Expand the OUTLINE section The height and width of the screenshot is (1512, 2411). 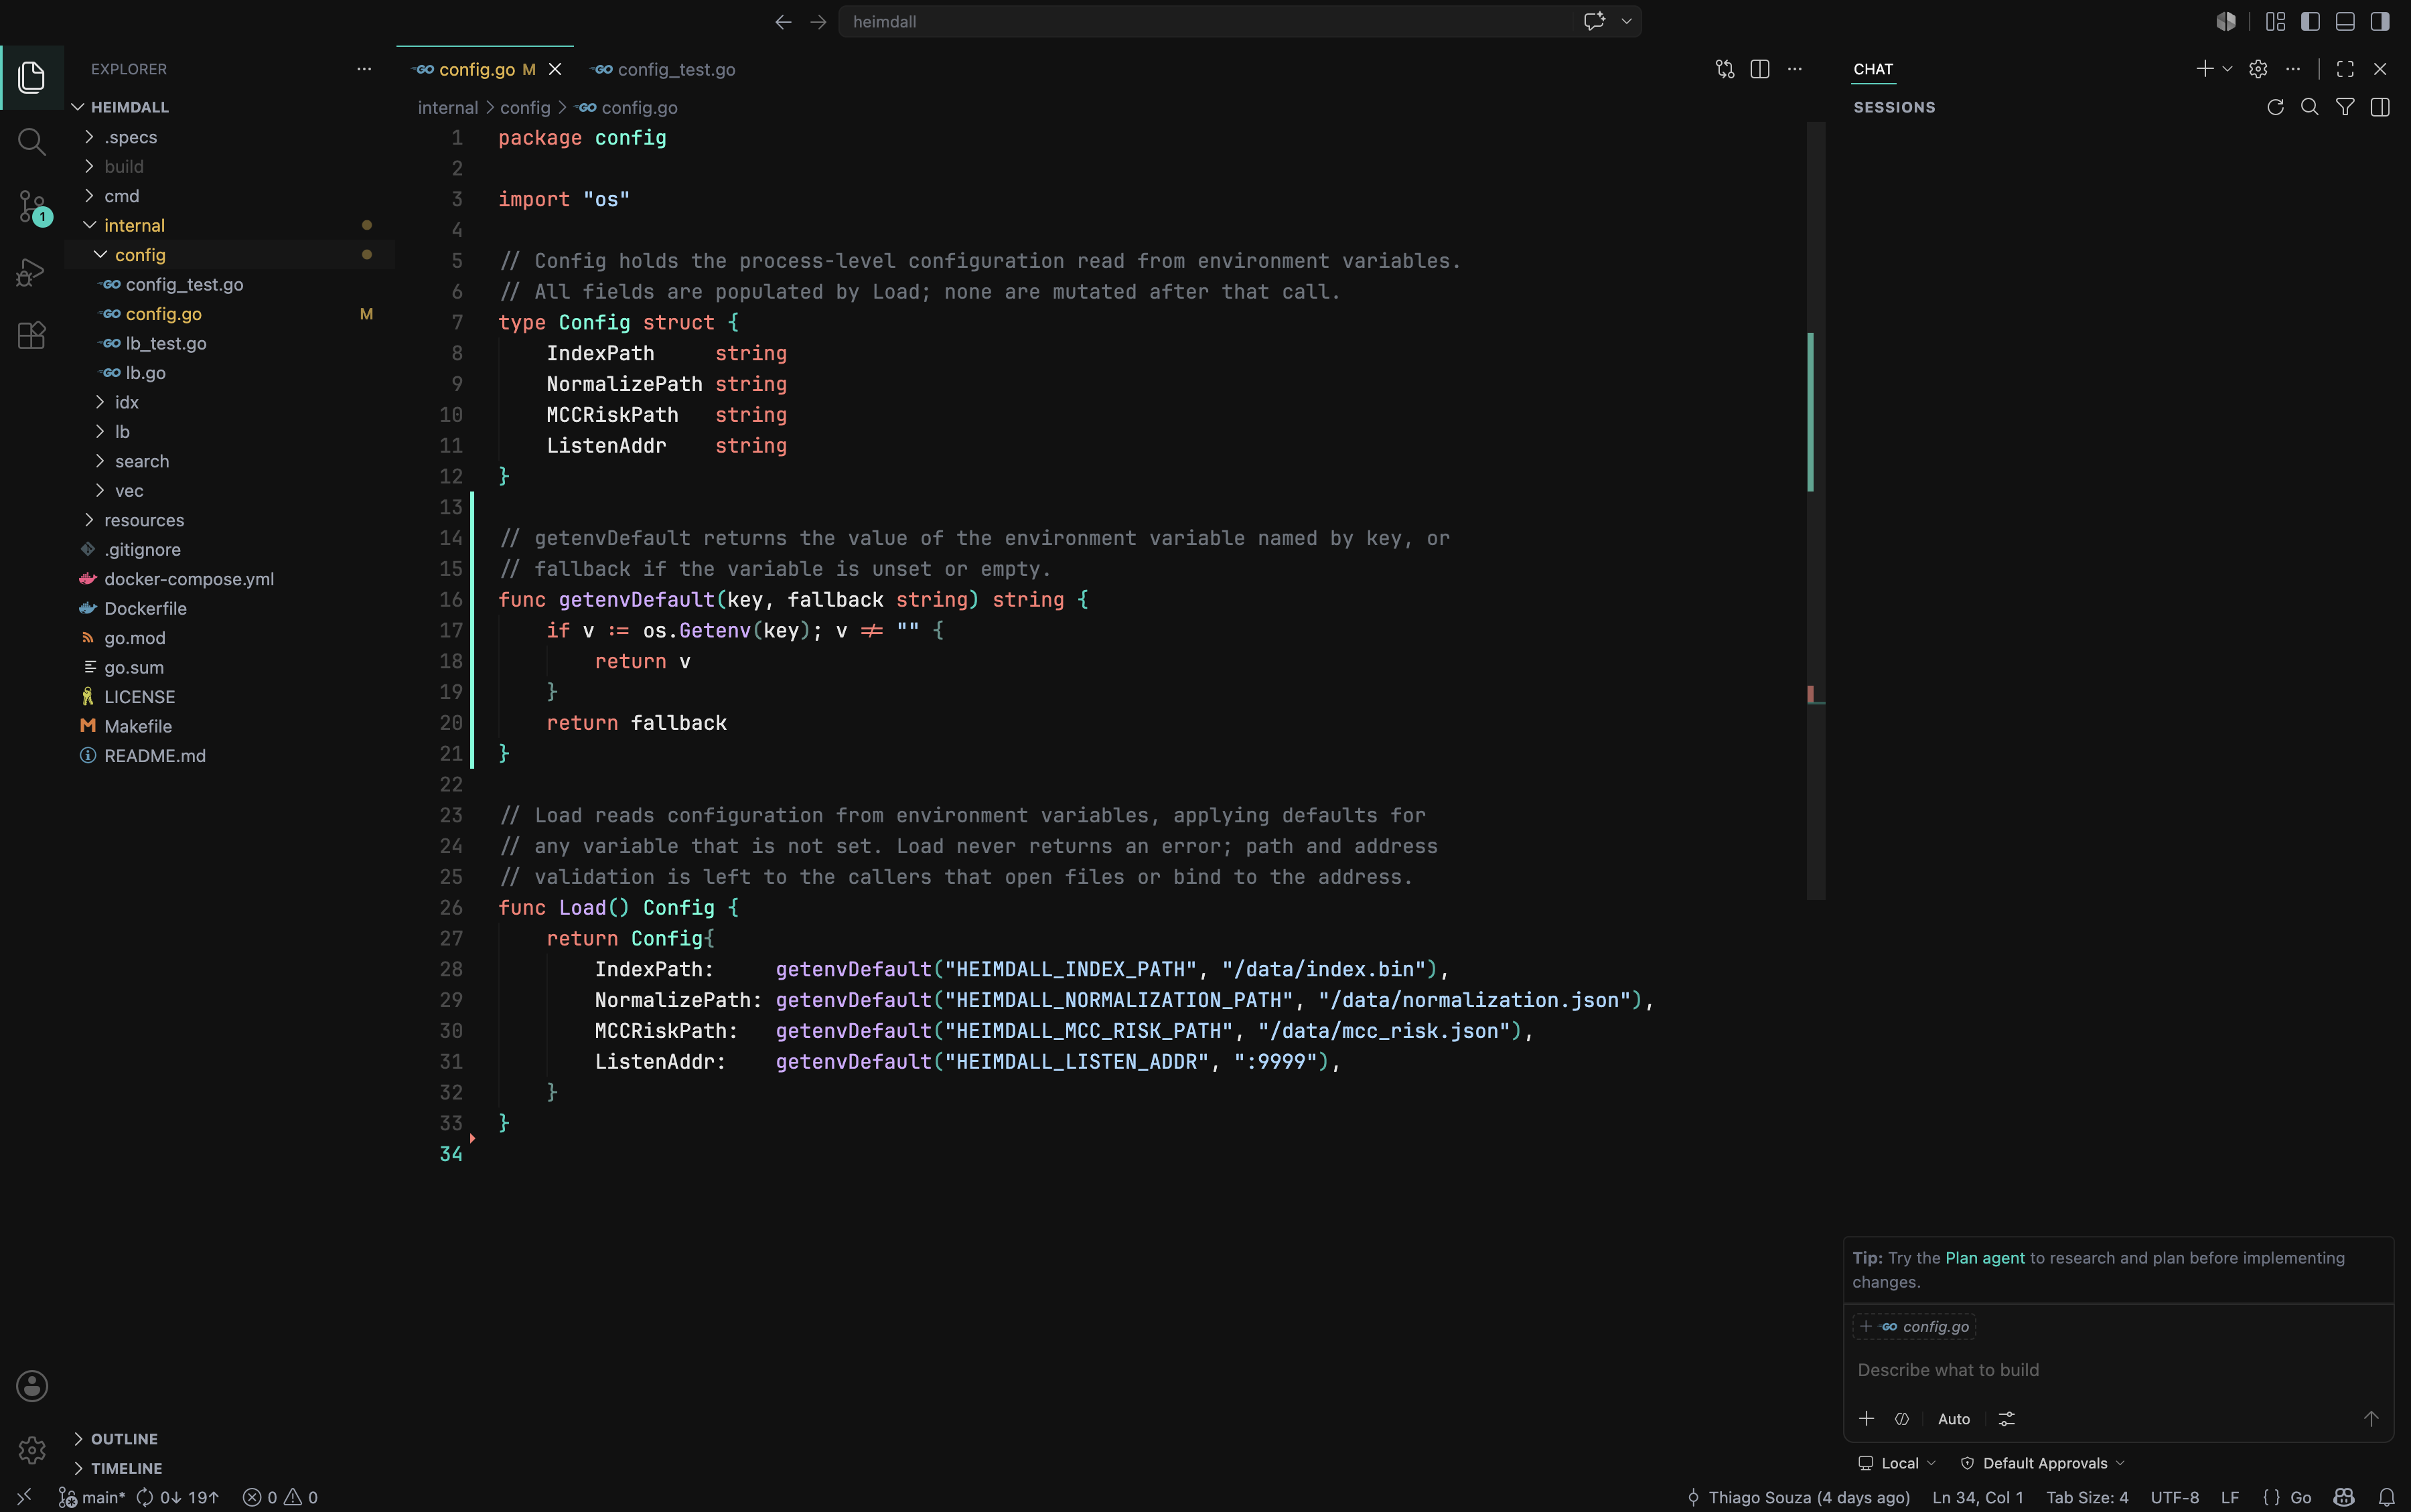(230, 1439)
